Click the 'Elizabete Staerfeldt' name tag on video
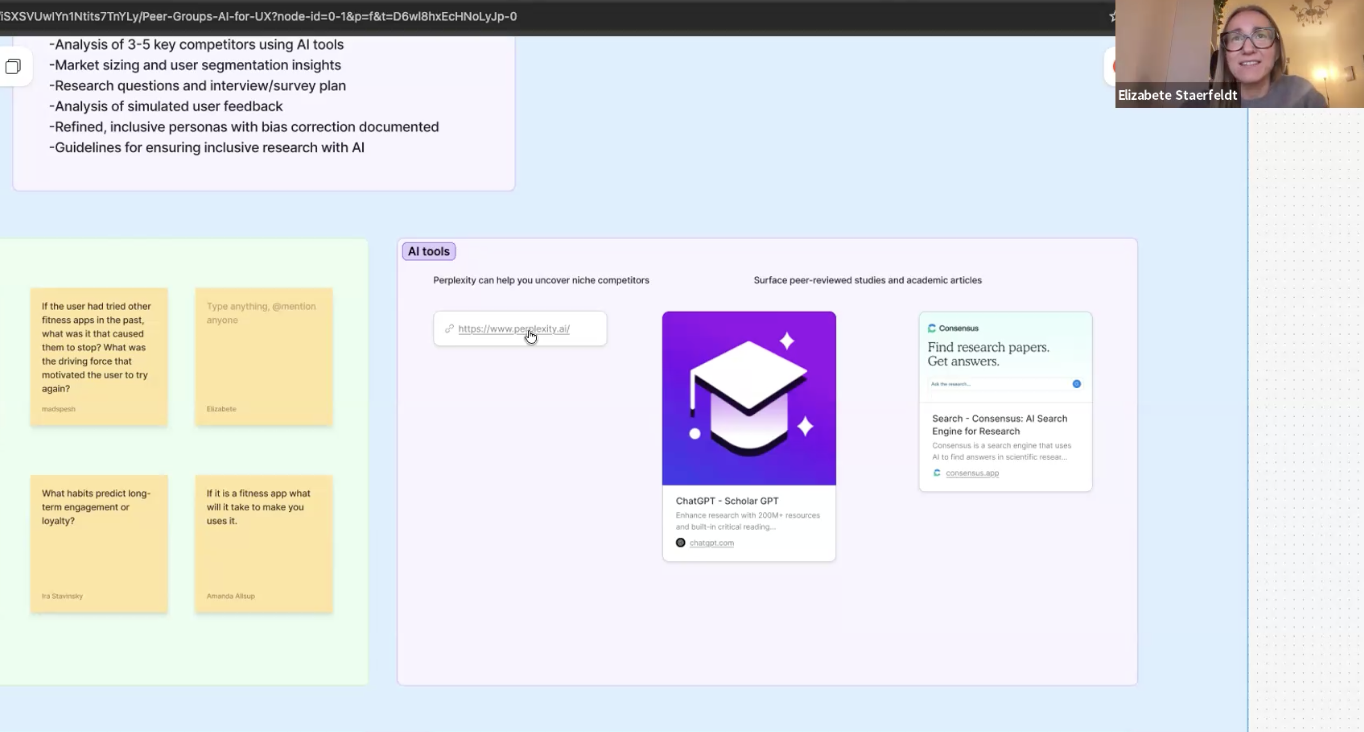 [1177, 95]
